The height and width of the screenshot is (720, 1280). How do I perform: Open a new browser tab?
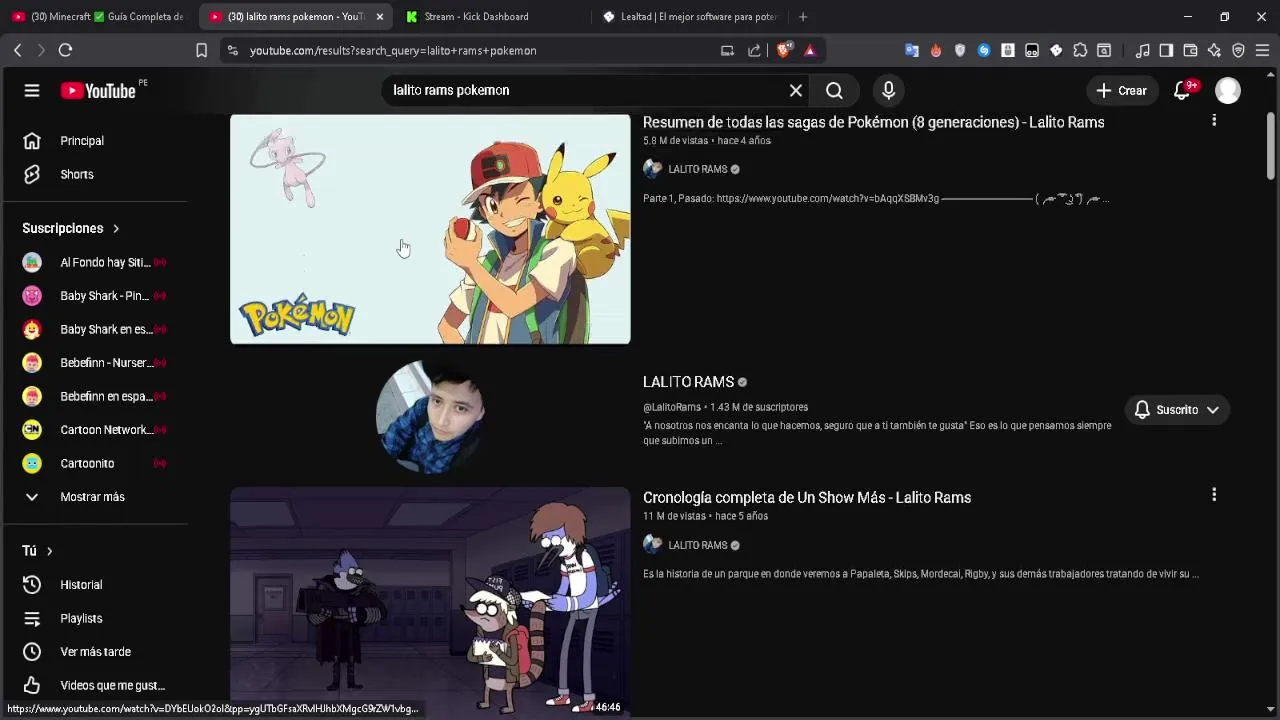[803, 17]
